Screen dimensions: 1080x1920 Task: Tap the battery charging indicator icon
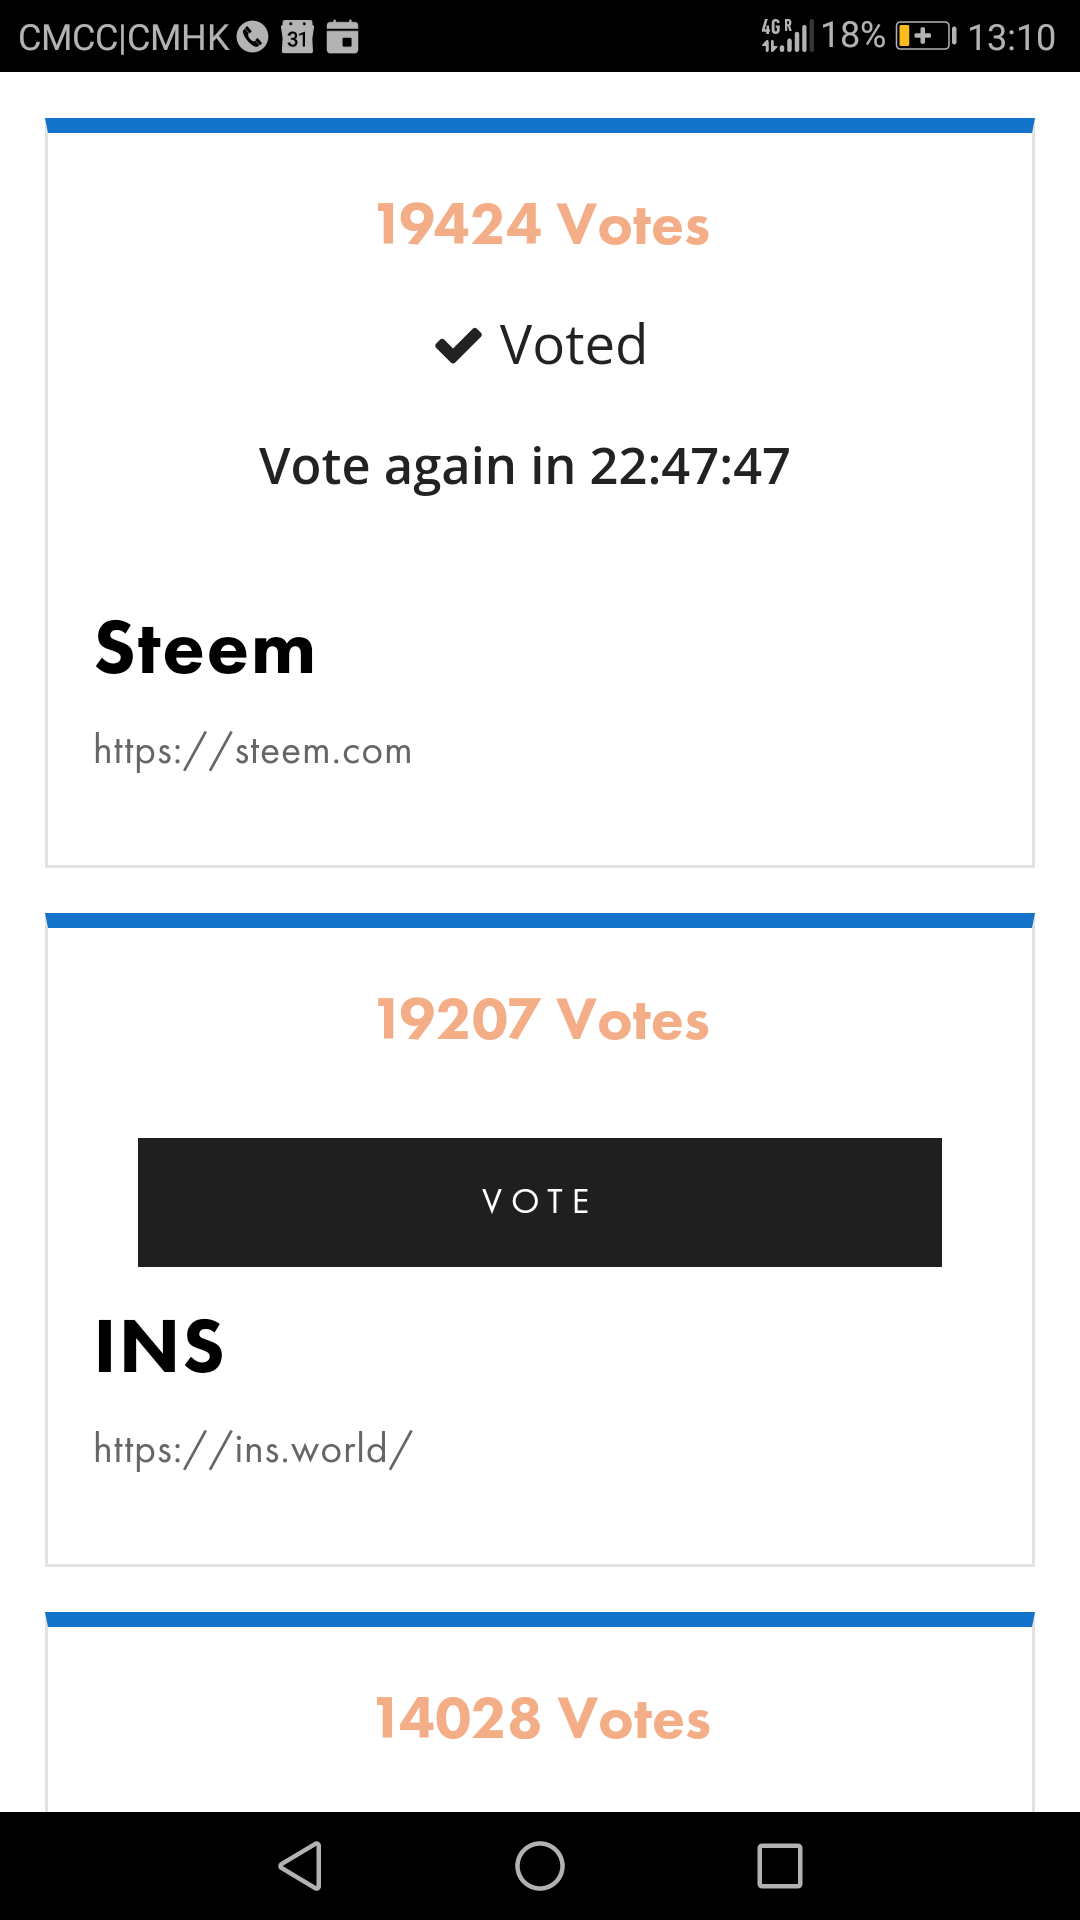(925, 37)
